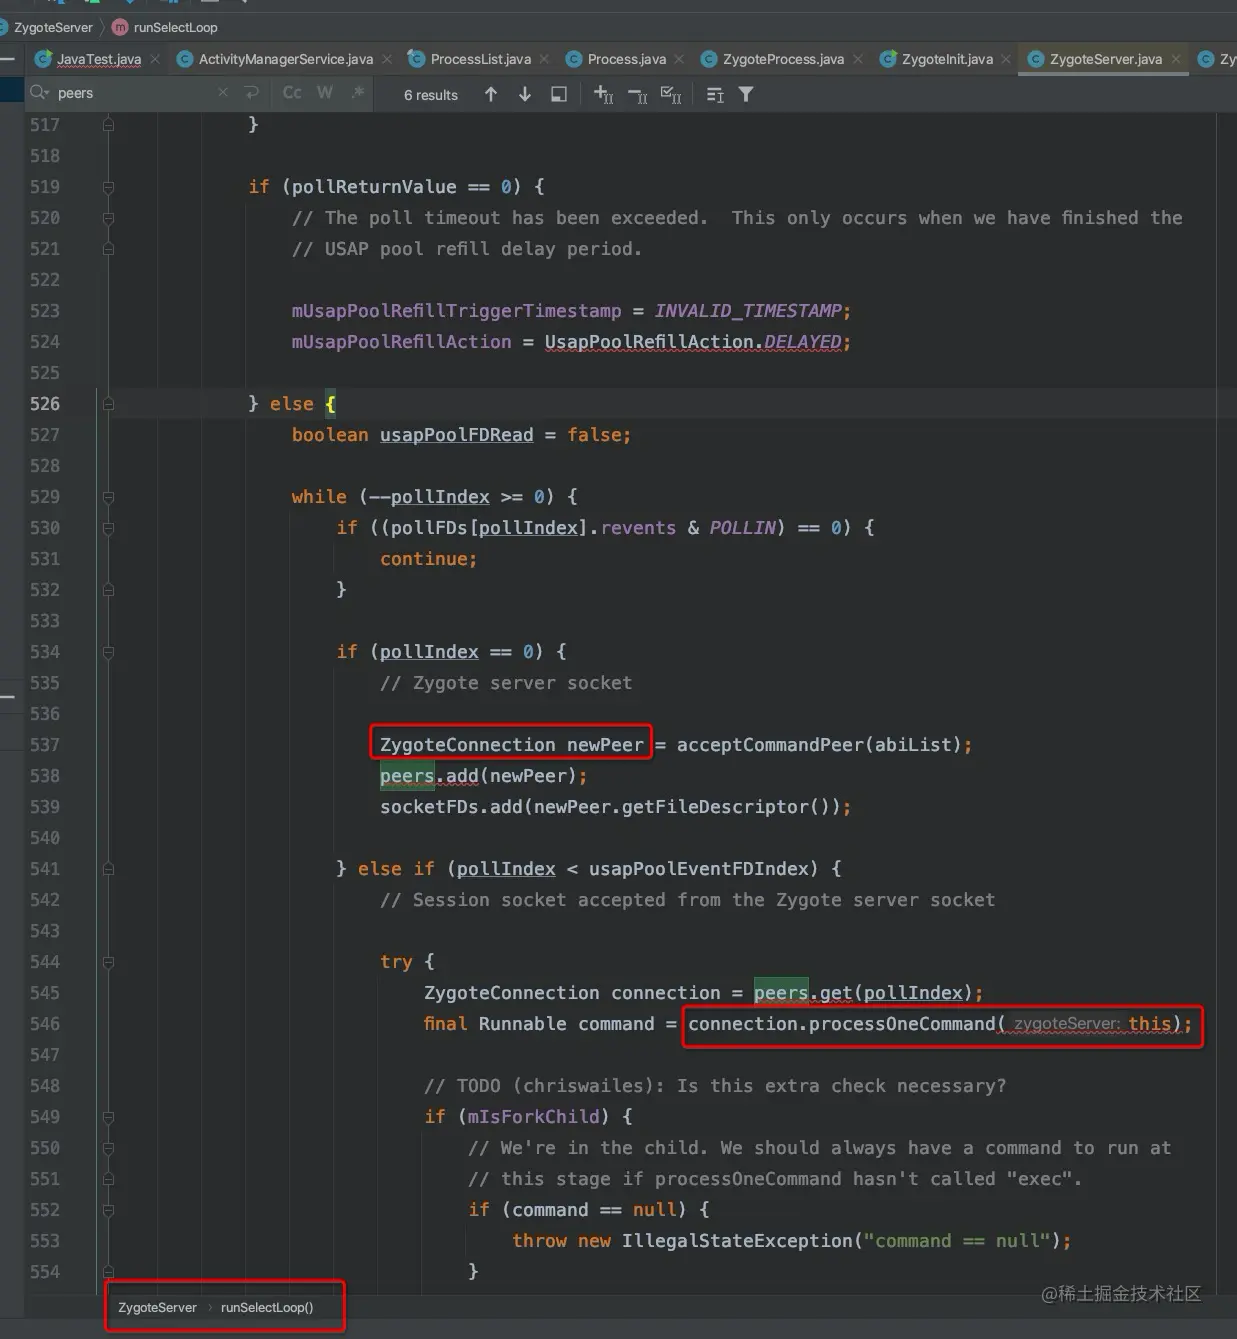Open search history via magnifier icon
The height and width of the screenshot is (1339, 1237).
(39, 93)
